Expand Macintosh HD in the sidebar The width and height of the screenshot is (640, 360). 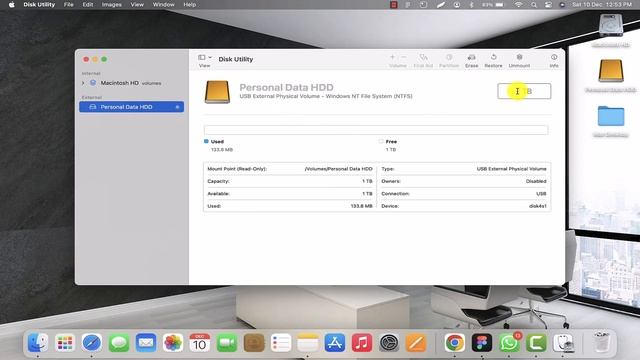click(x=83, y=83)
